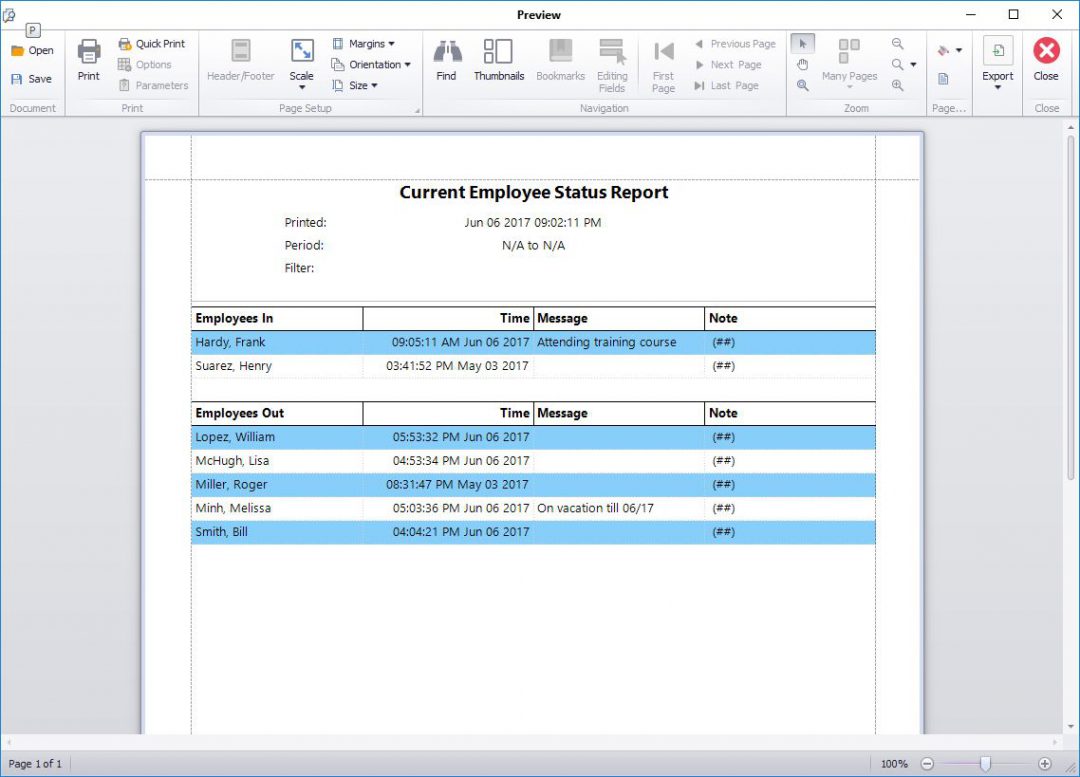Activate the Magnifier tool
1080x777 pixels.
pos(802,84)
